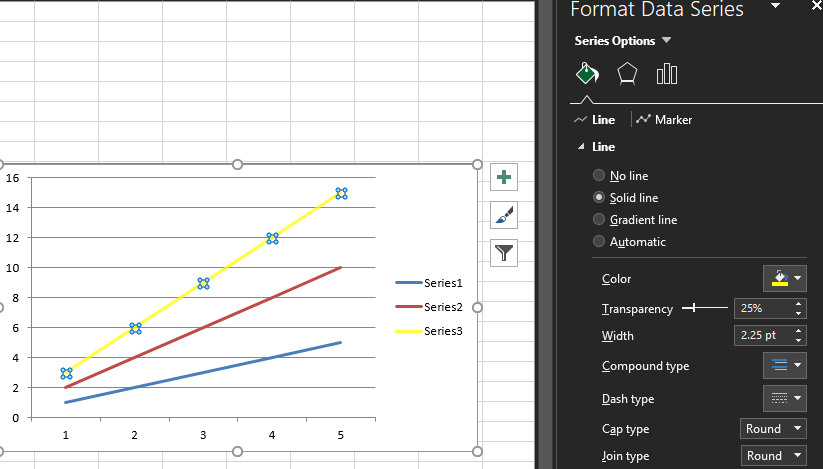Click the yellow series marker at value 15
This screenshot has width=823, height=469.
click(x=341, y=194)
